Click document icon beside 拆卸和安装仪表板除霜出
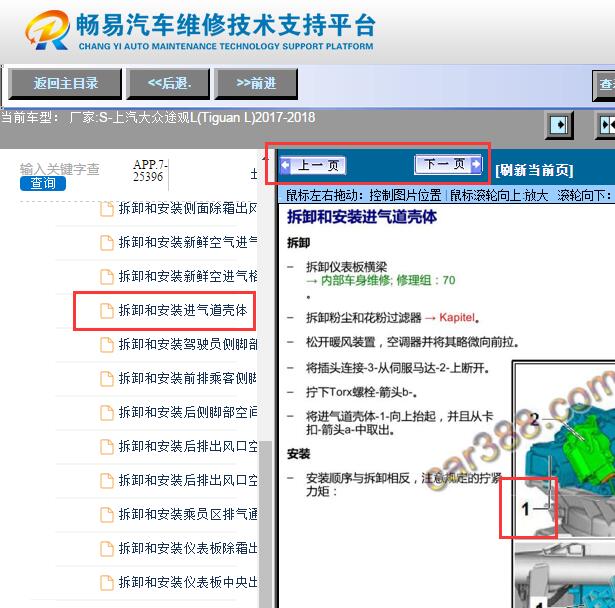Screen dimensions: 615x608 pyautogui.click(x=107, y=549)
